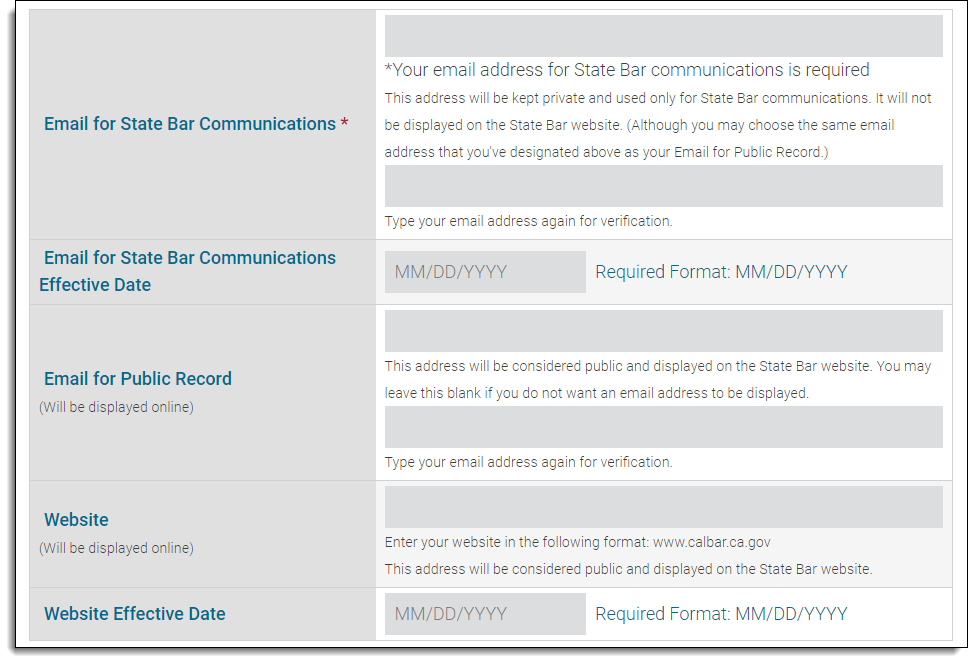968x663 pixels.
Task: Select the Website Effective Date input box
Action: 484,613
